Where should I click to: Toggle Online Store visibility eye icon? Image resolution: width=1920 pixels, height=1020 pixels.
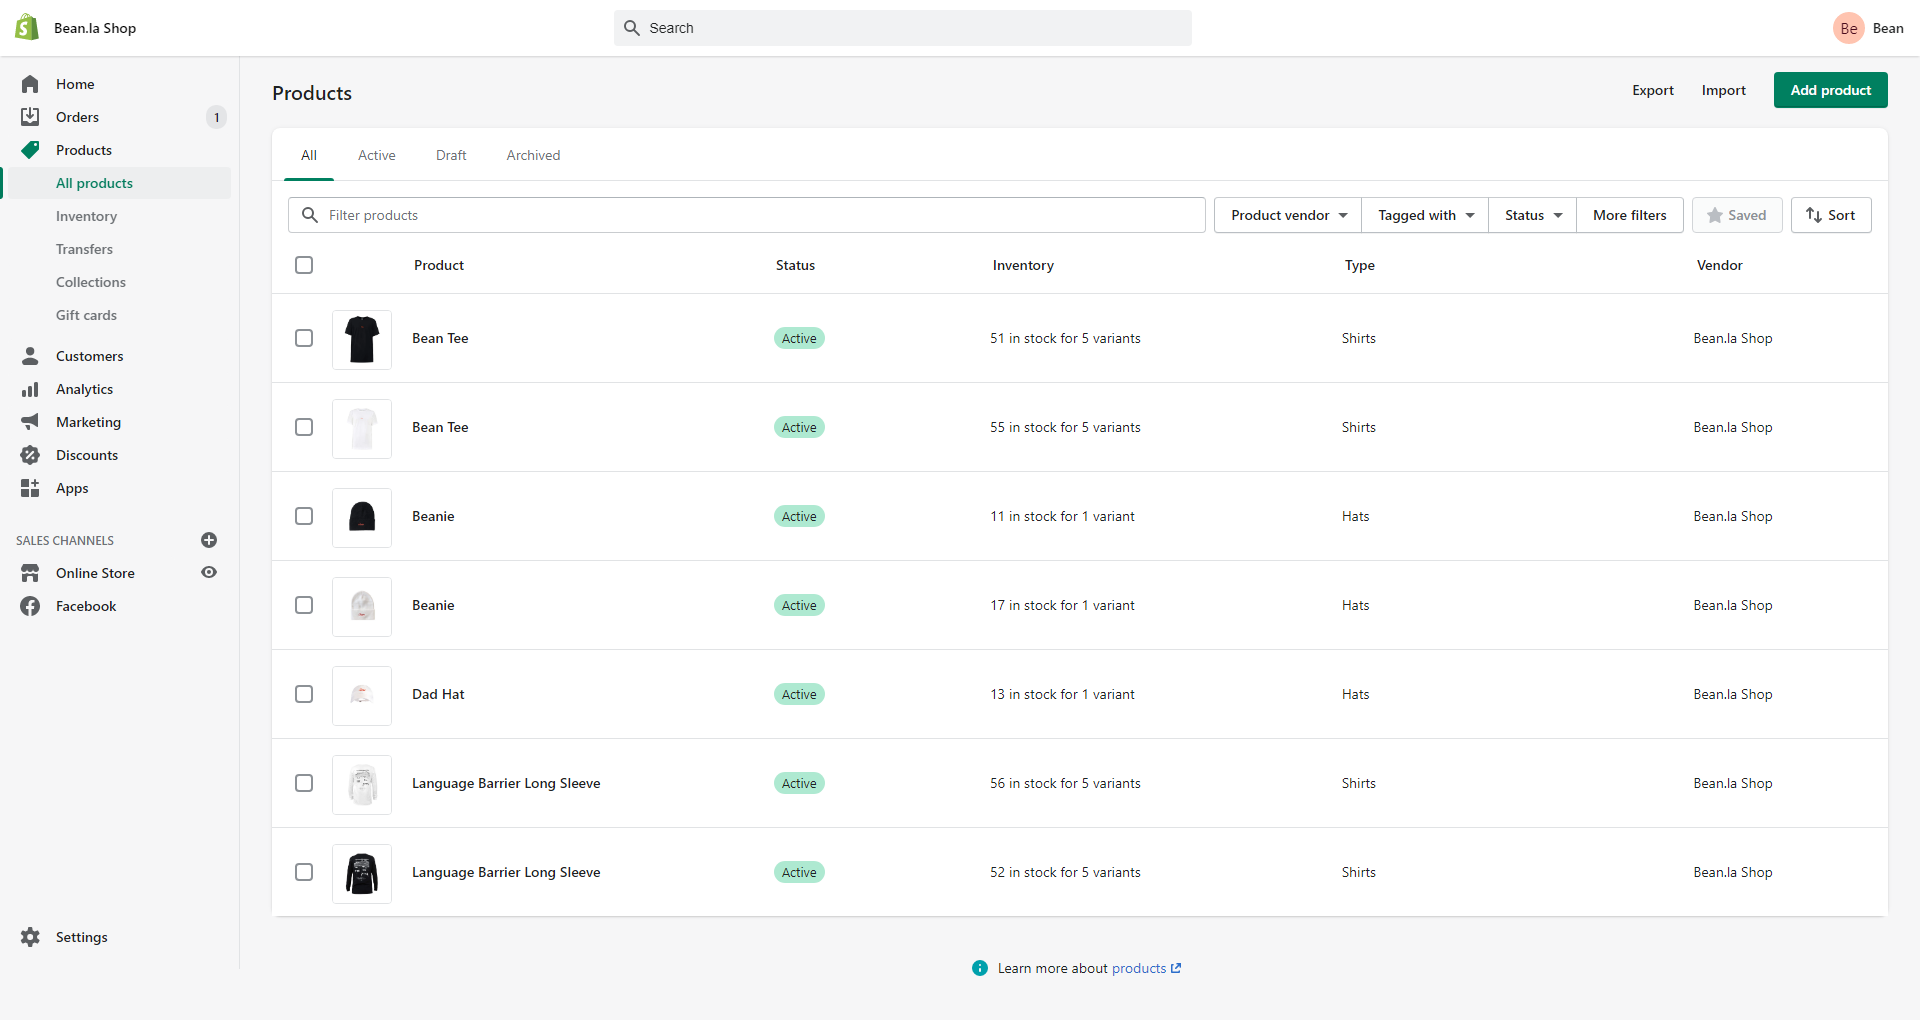click(209, 572)
